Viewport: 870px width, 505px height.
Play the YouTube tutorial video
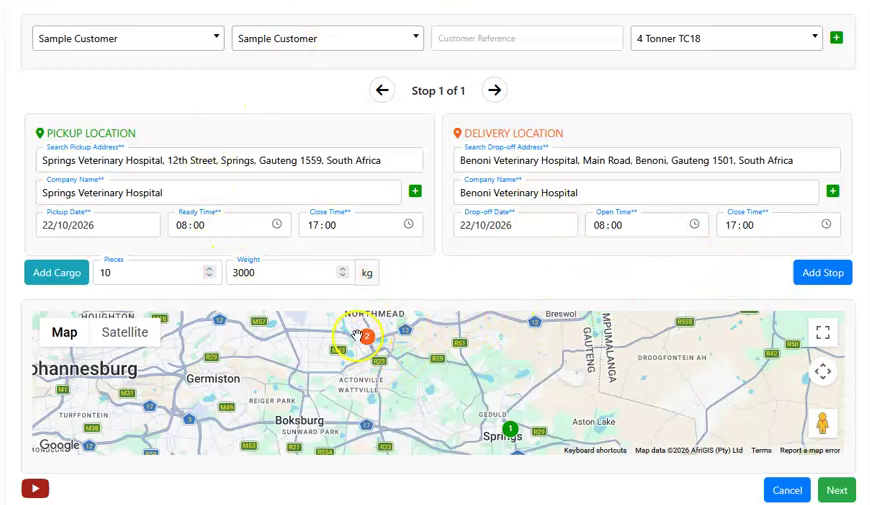pyautogui.click(x=36, y=488)
